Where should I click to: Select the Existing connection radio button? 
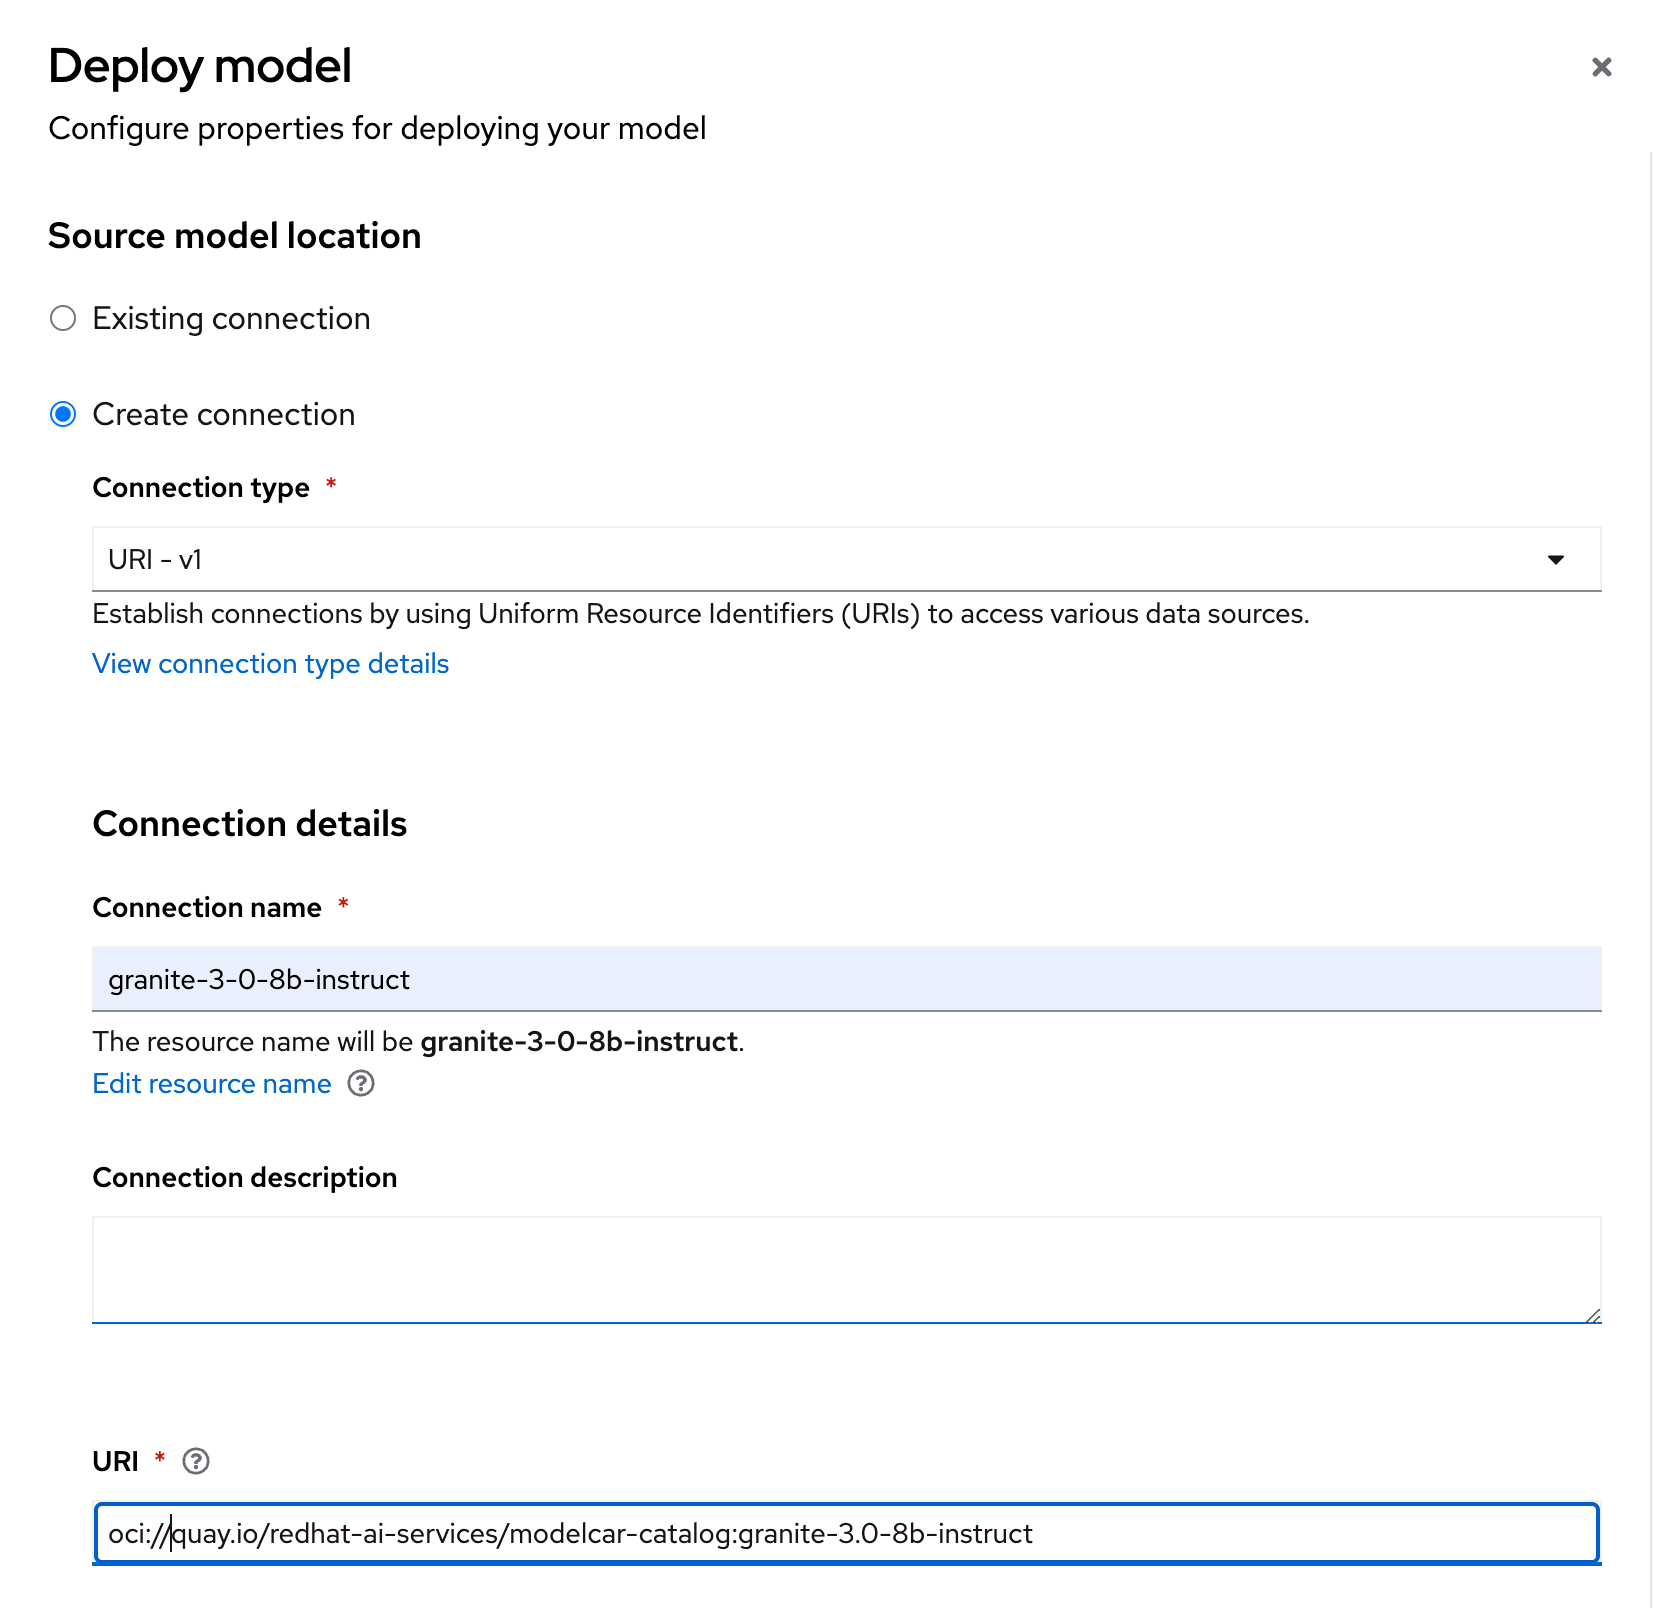(63, 319)
